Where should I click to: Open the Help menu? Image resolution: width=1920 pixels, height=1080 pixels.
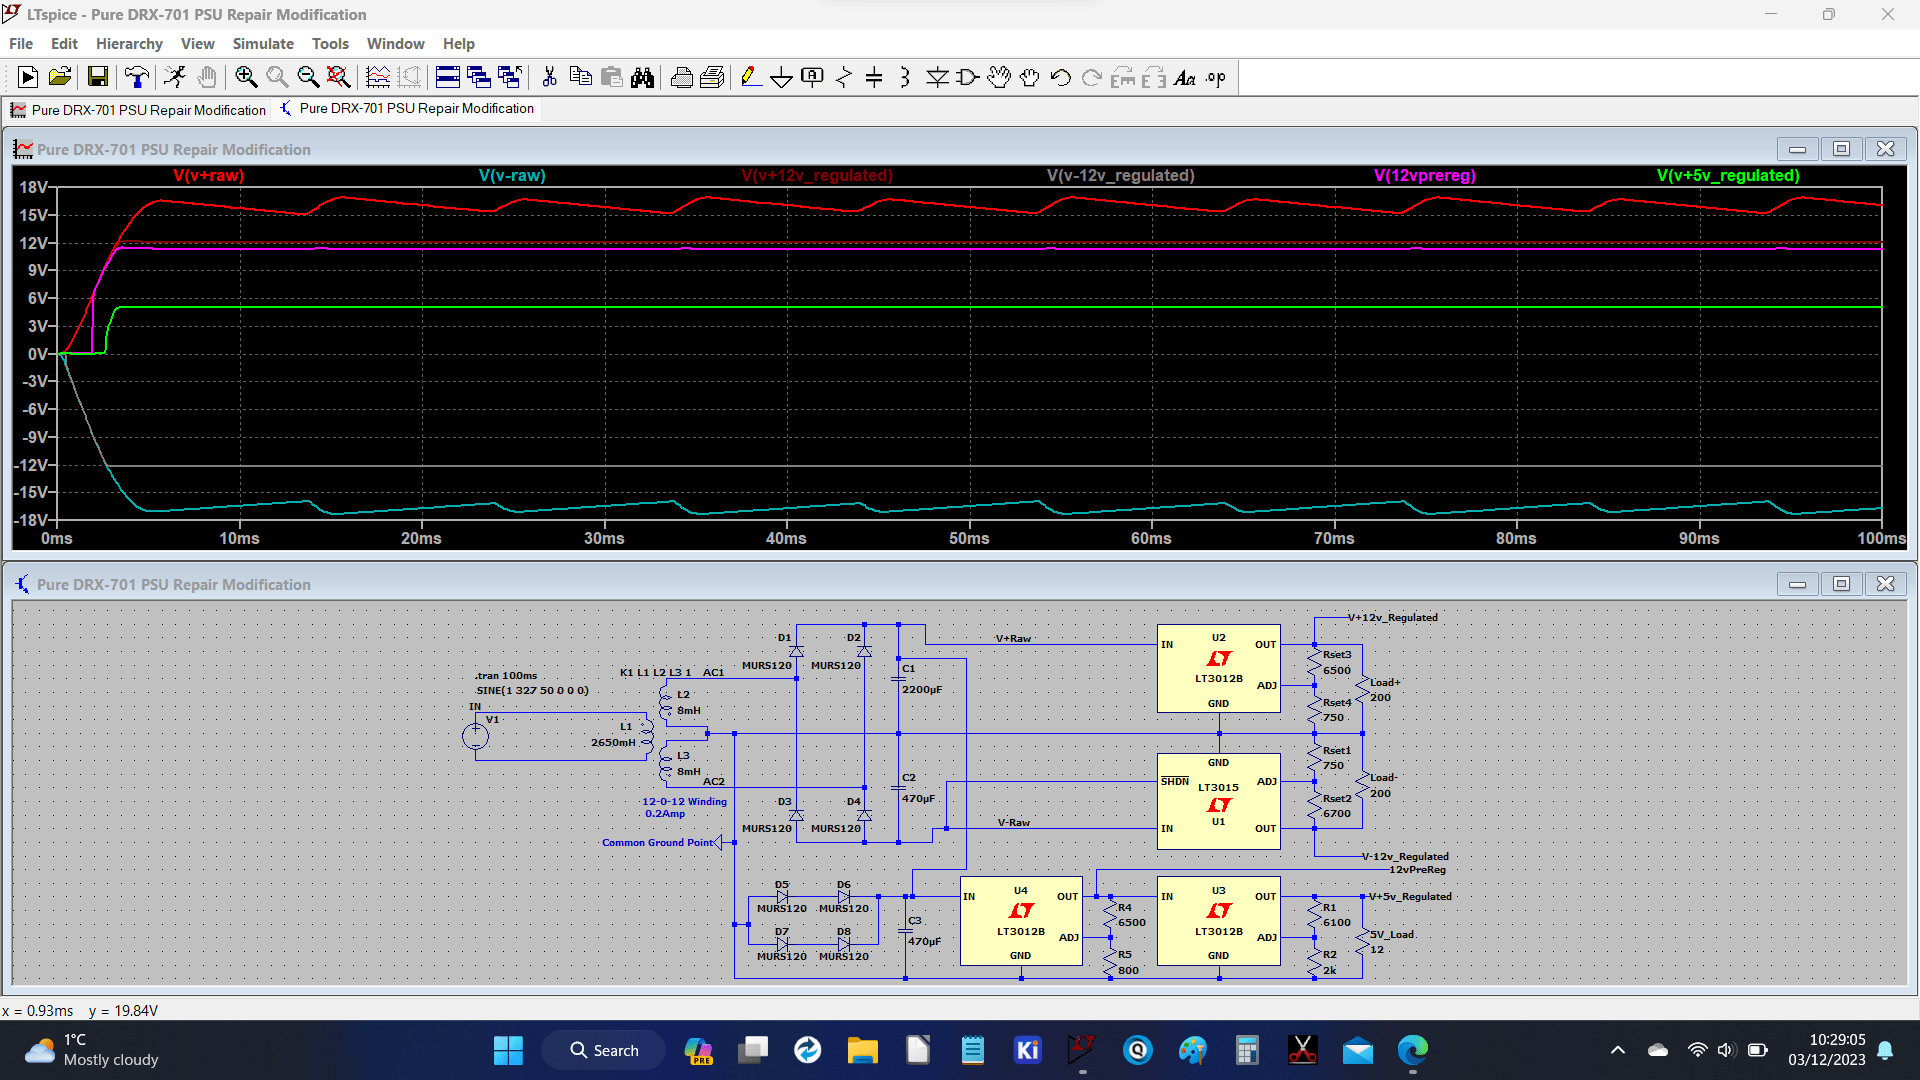tap(458, 44)
